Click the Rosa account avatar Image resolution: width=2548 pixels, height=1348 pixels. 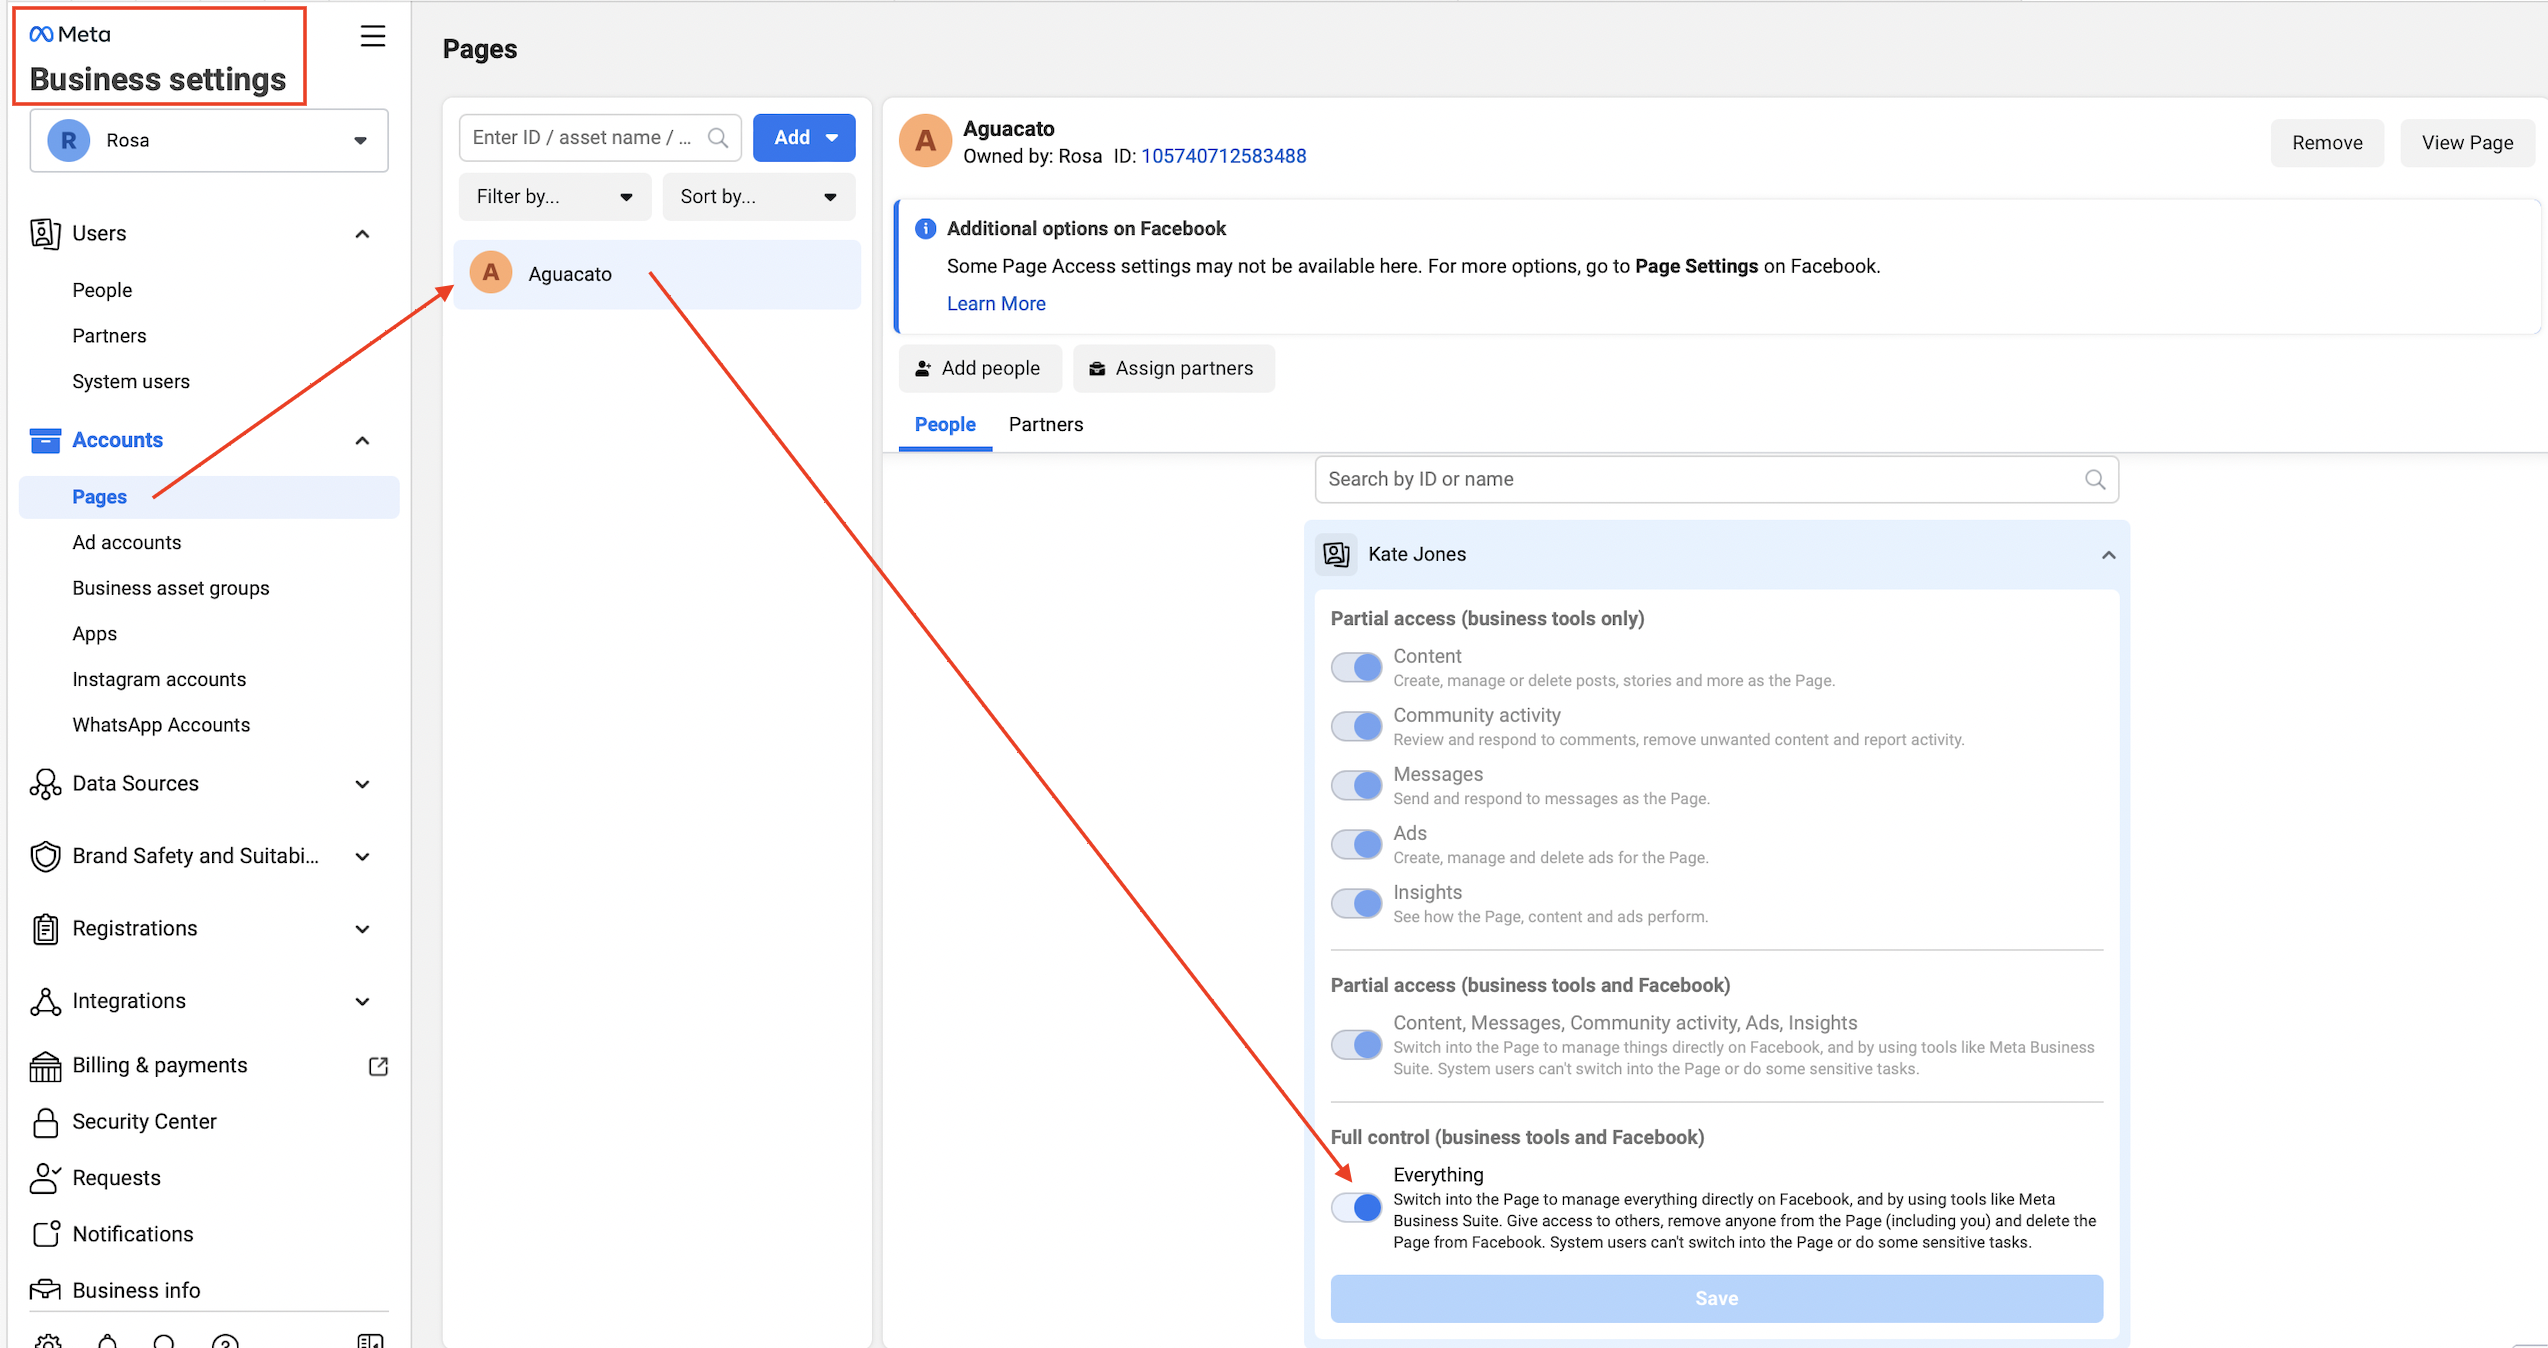69,141
